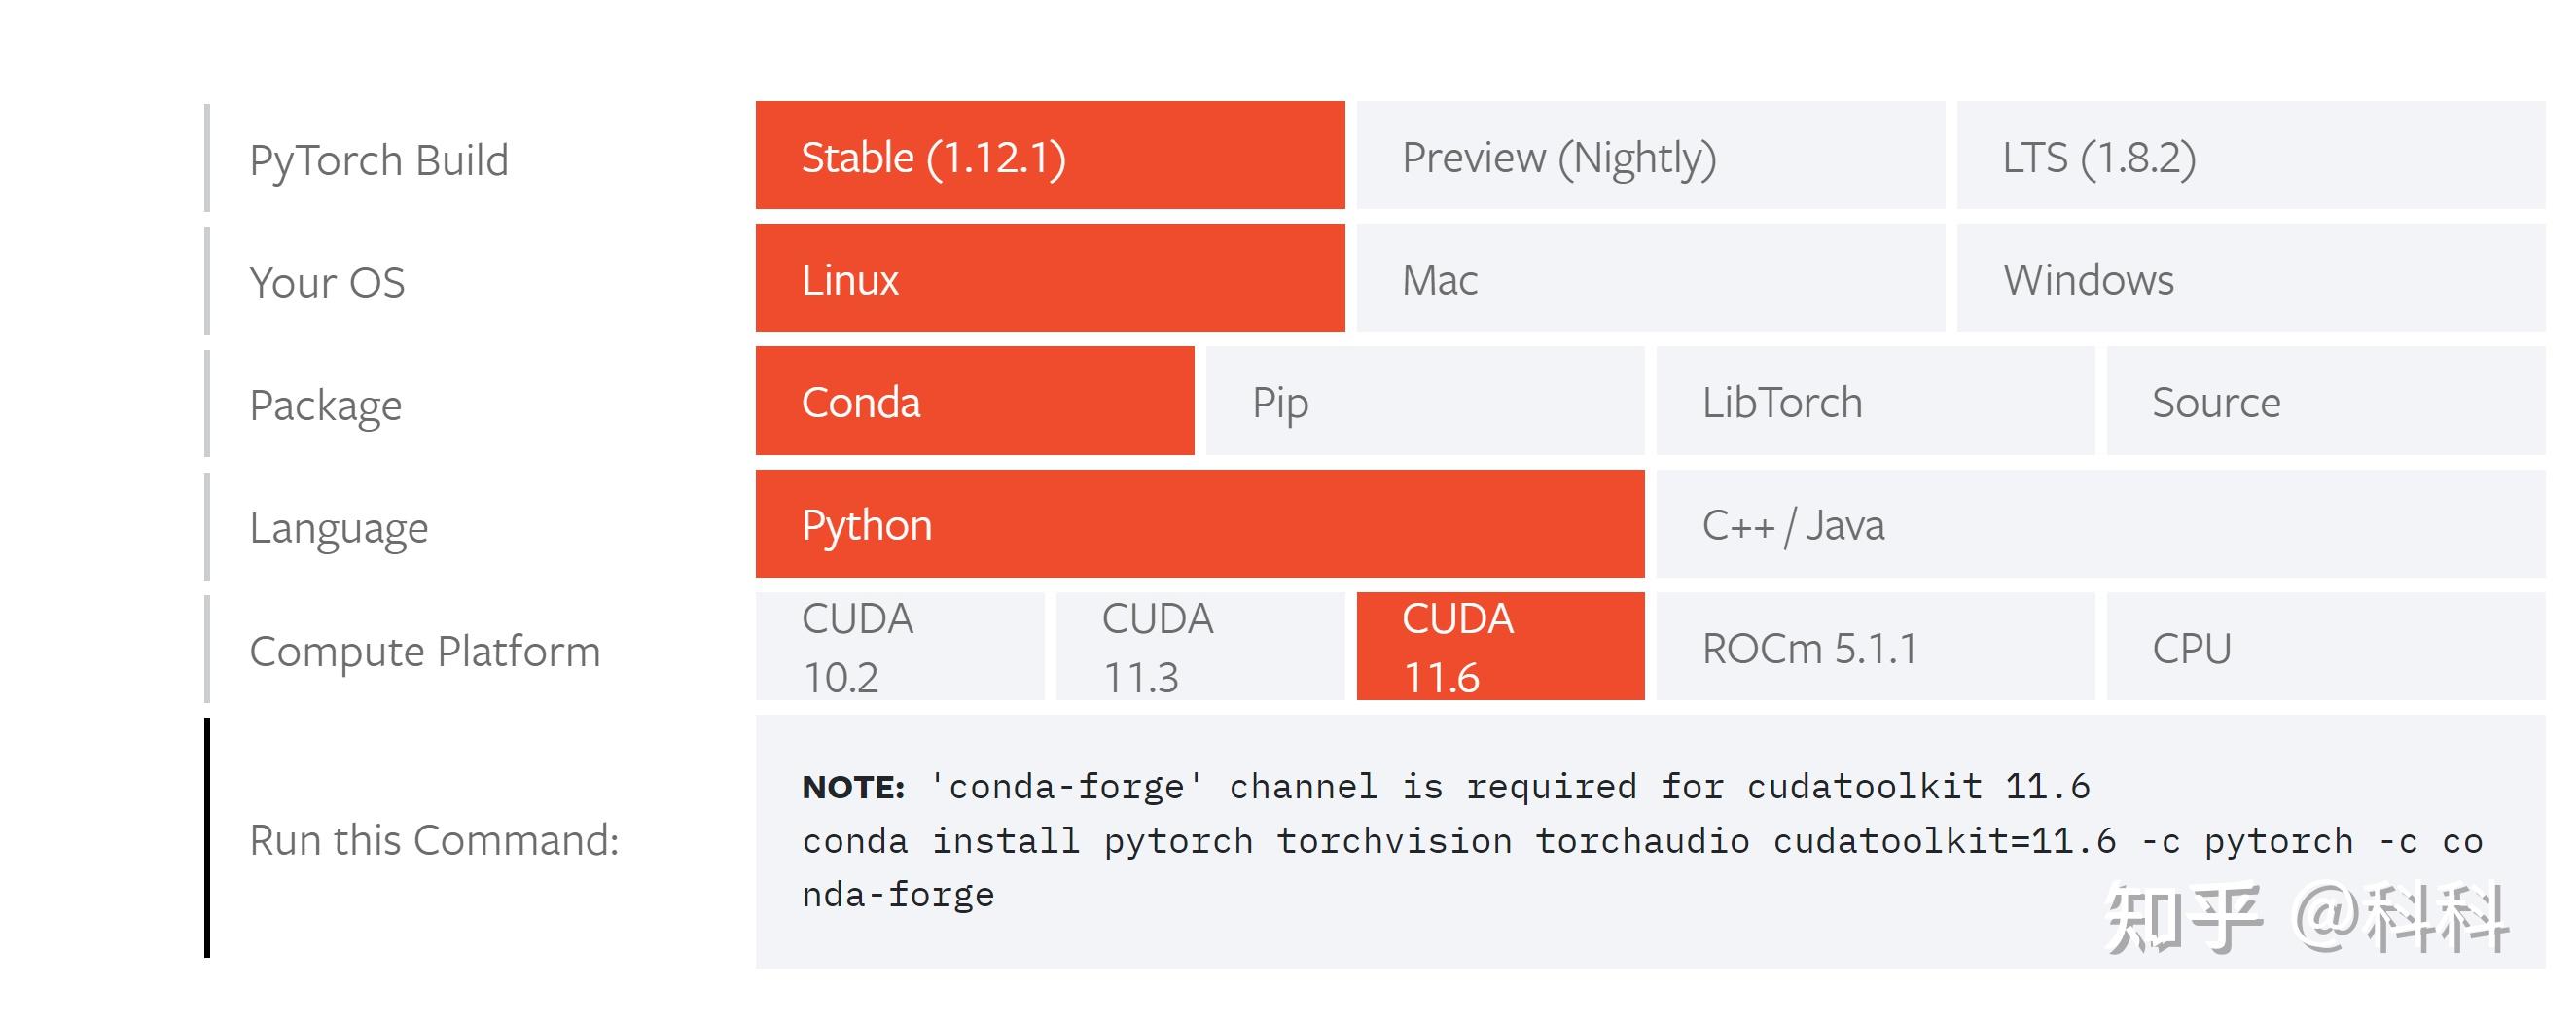Choose CUDA 11.3 as compute platform

click(x=1200, y=645)
